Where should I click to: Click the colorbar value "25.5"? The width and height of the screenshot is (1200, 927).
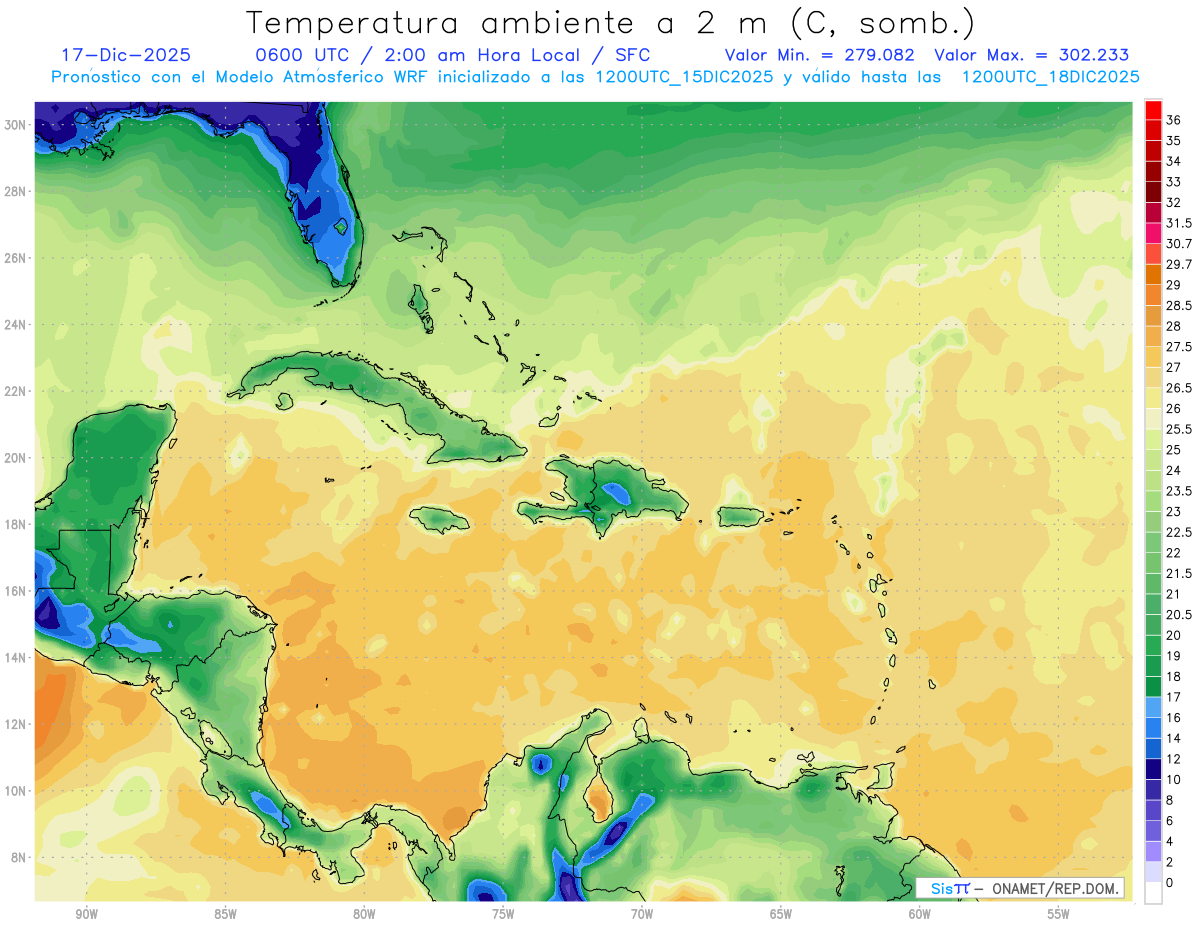click(1179, 429)
